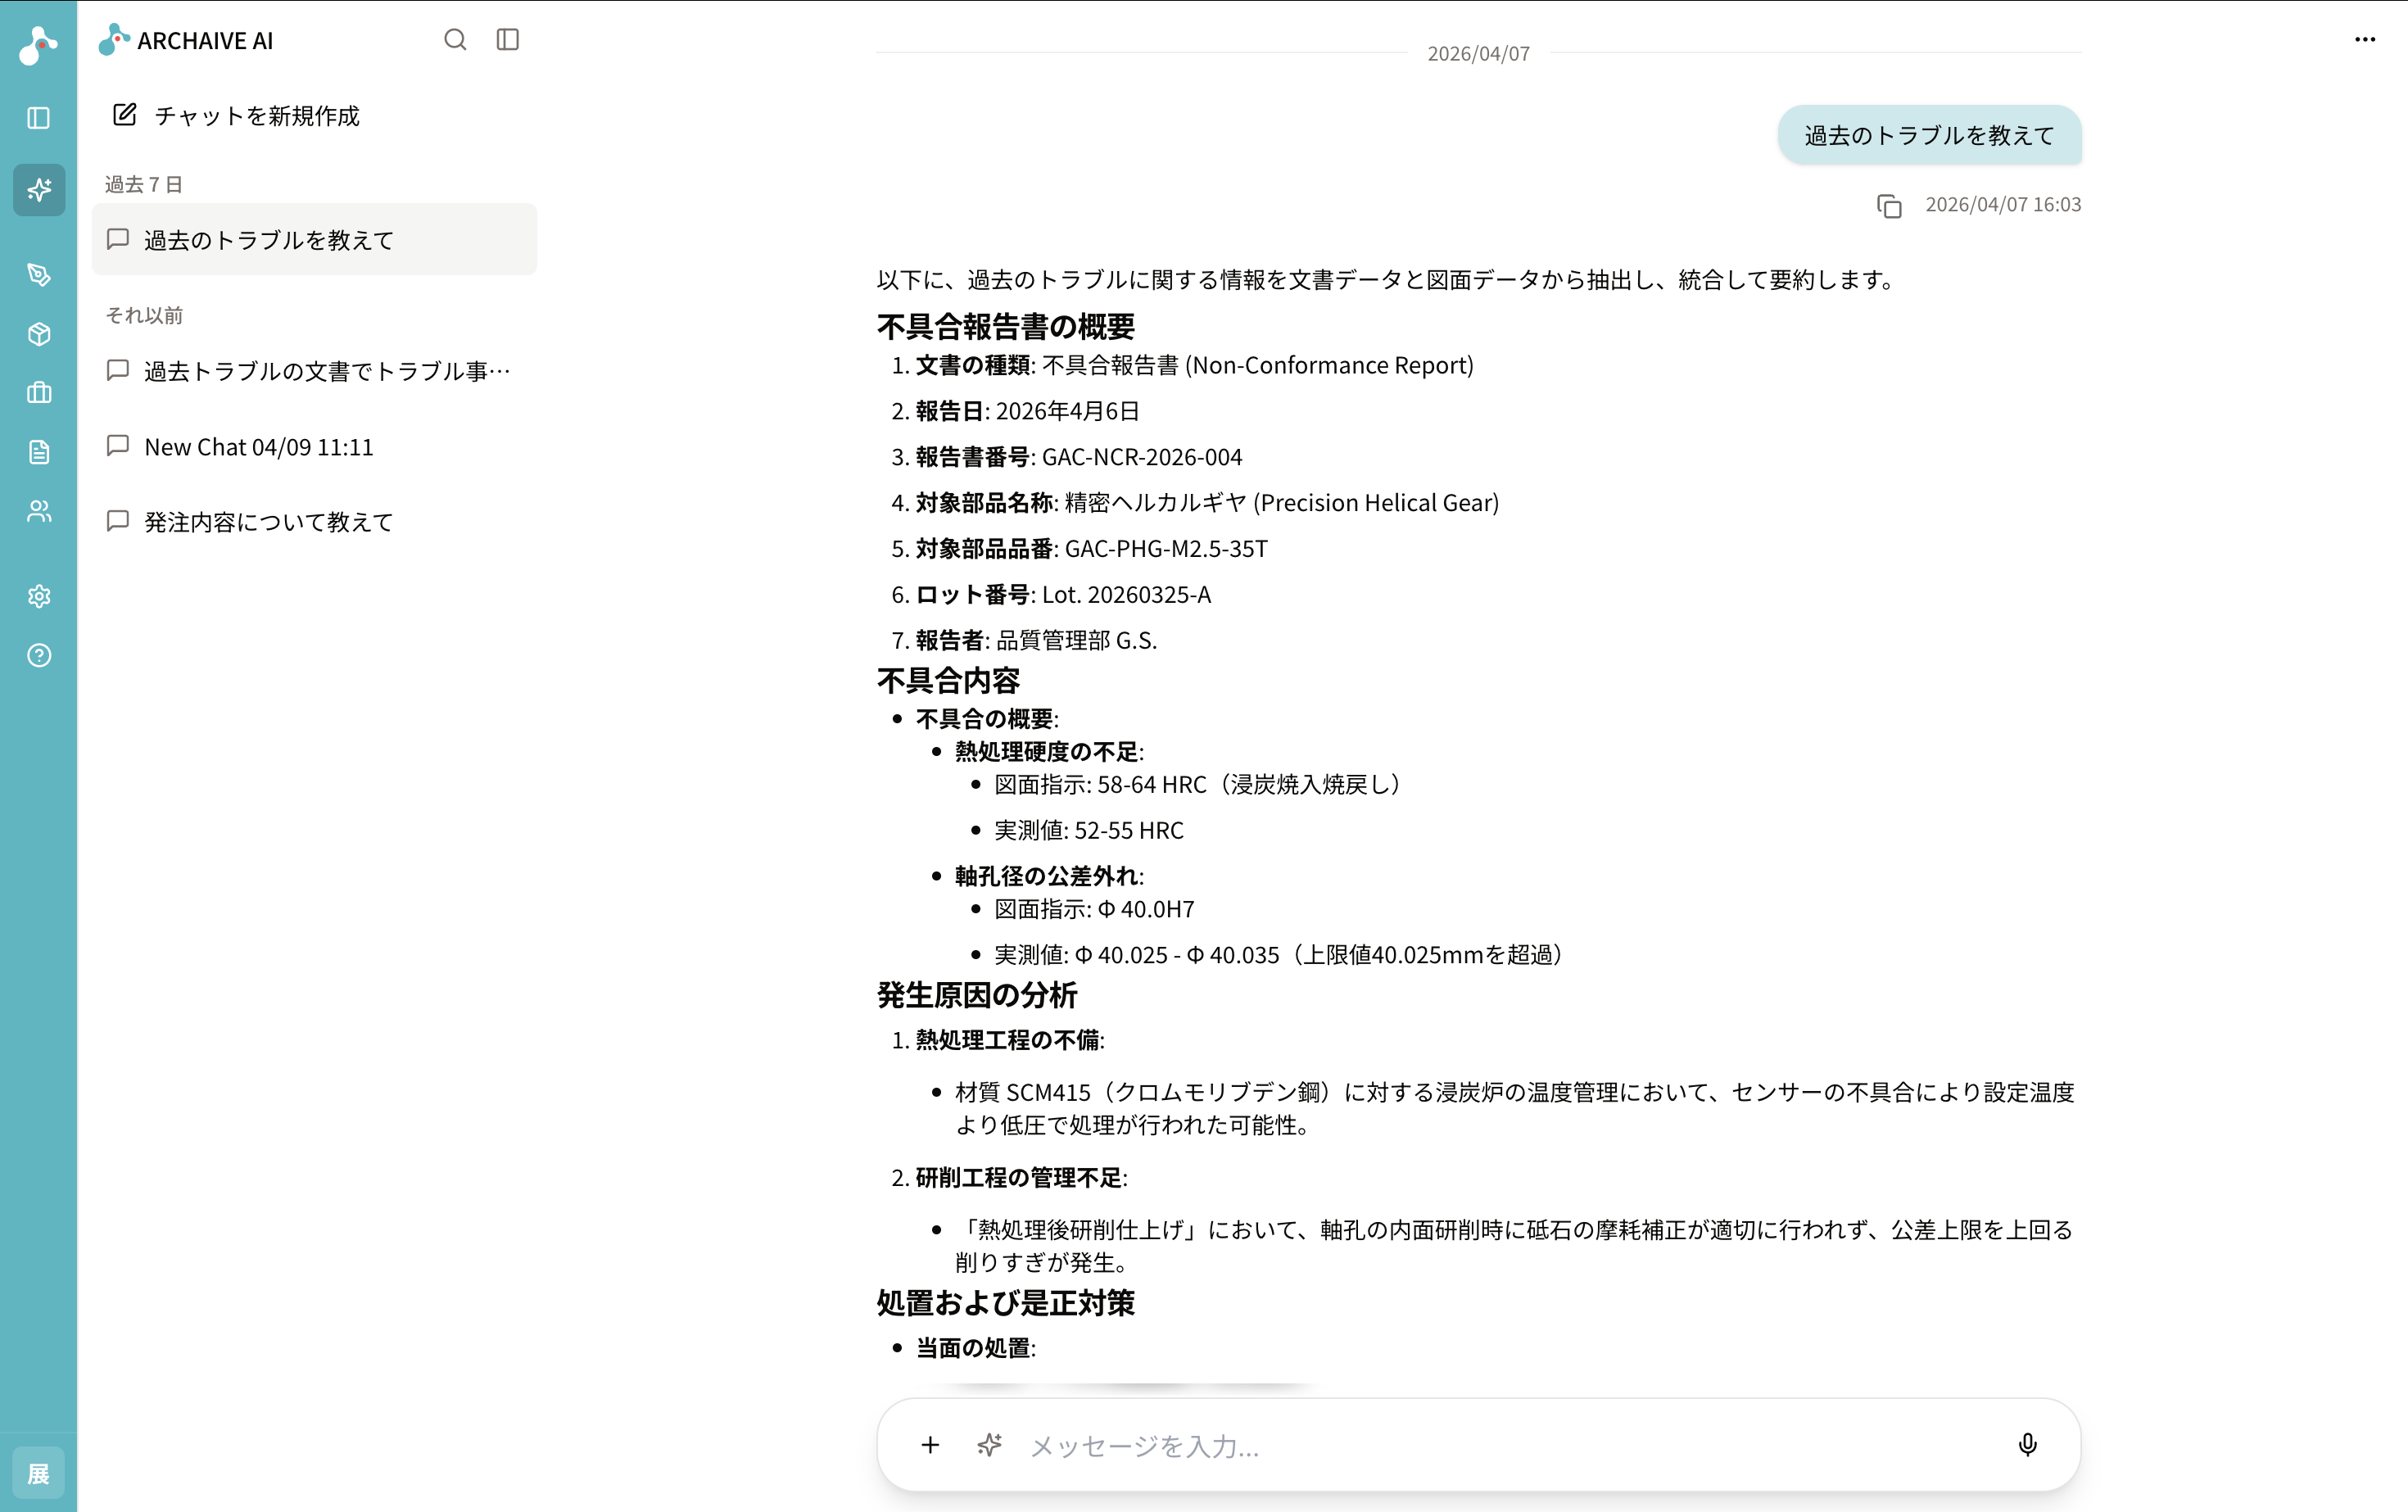2408x1512 pixels.
Task: Open the 3D box icon in the left rail
Action: tap(39, 334)
